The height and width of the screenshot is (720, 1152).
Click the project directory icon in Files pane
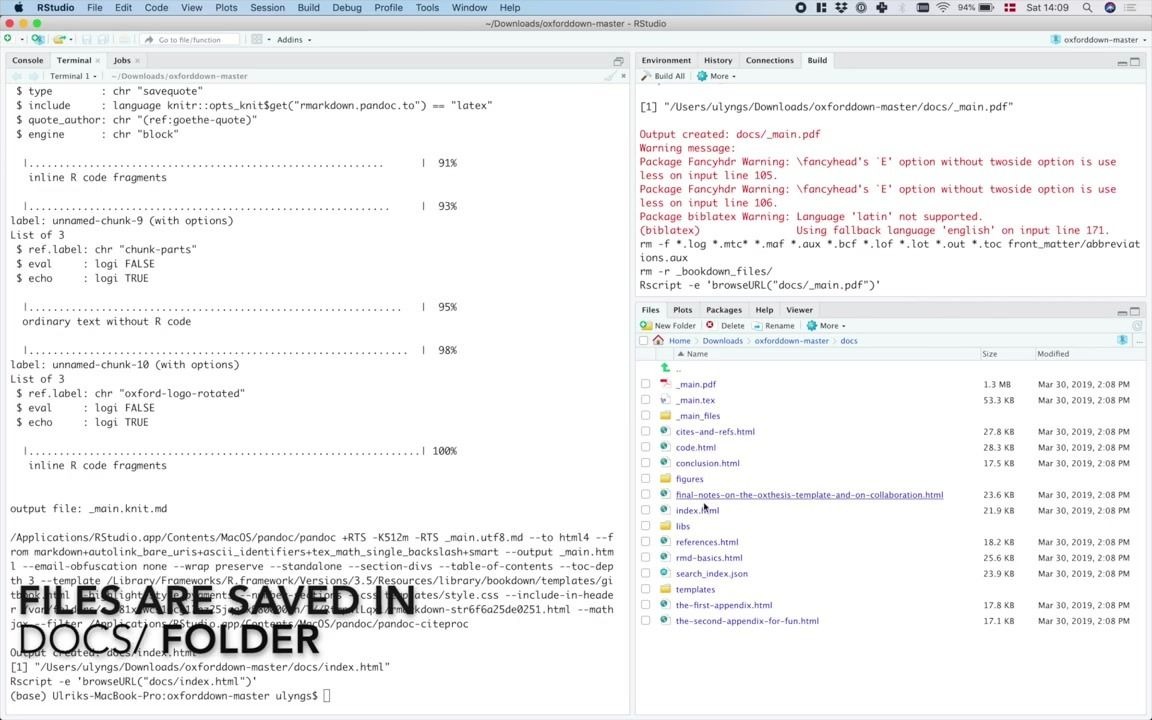point(1122,340)
